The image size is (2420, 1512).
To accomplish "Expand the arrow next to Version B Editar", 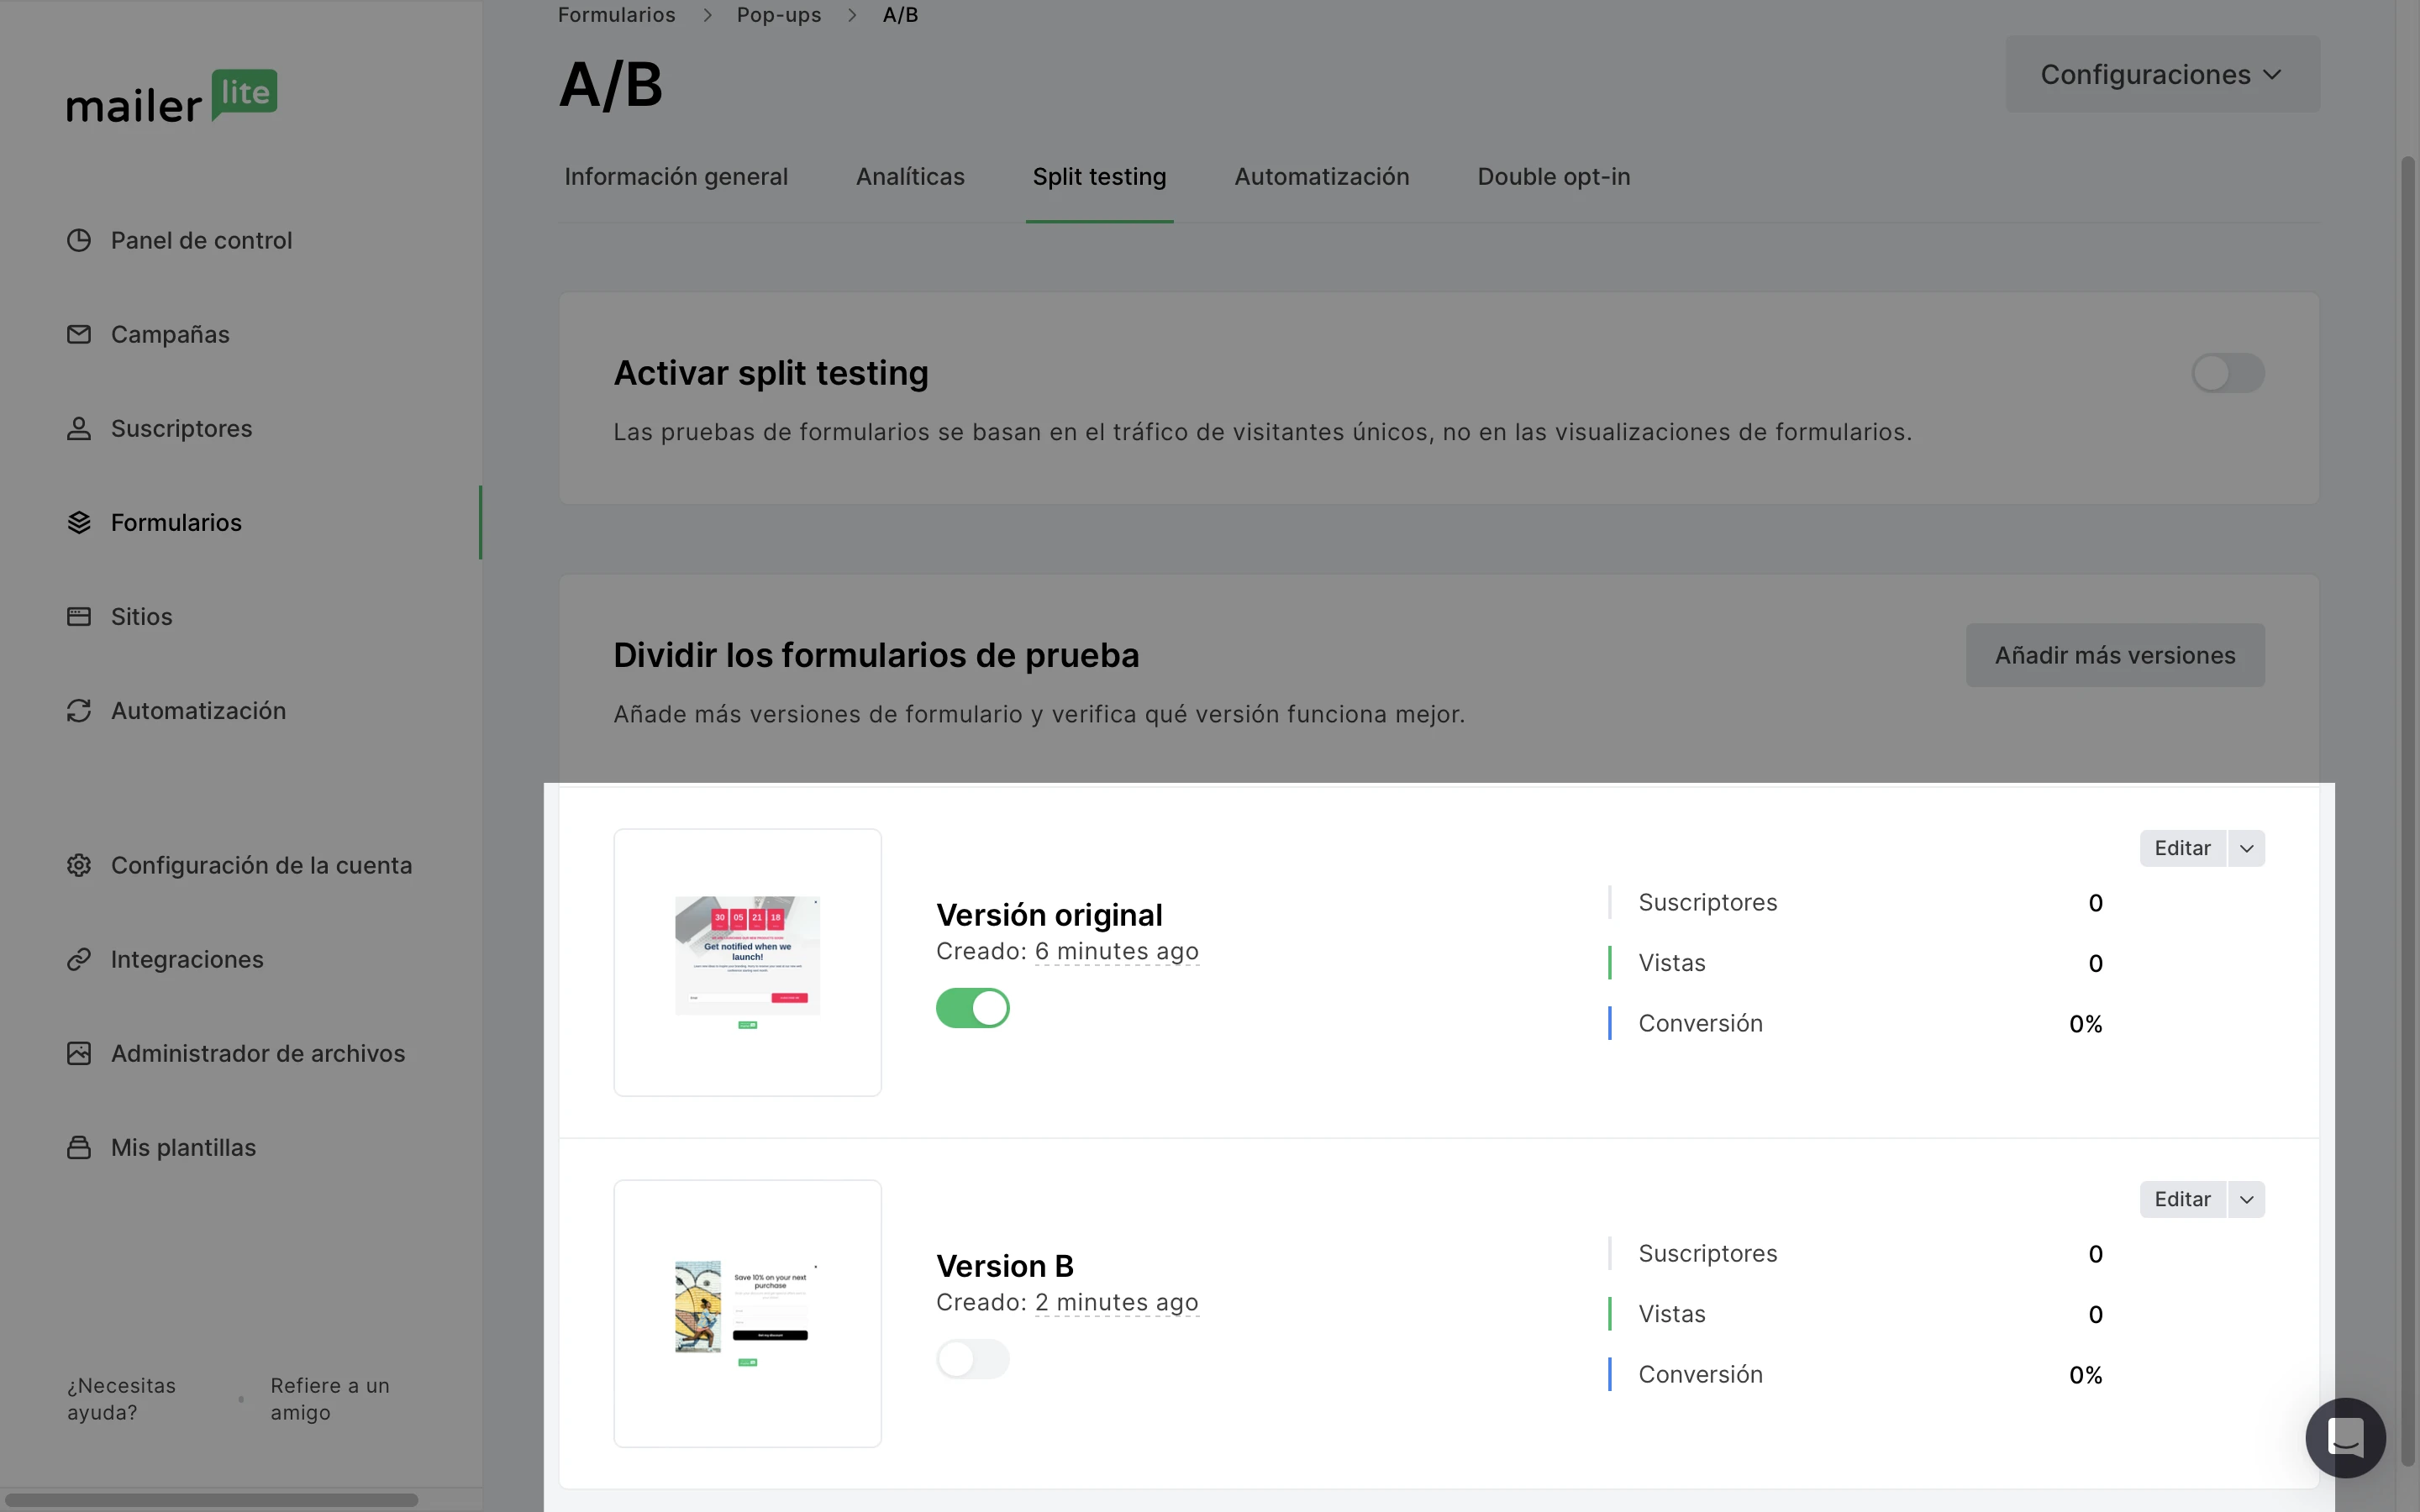I will (2246, 1199).
